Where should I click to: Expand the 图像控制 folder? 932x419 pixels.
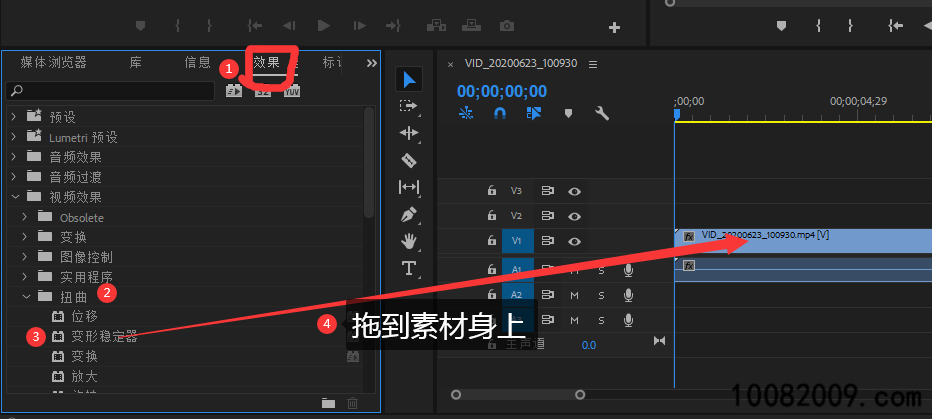[x=25, y=257]
